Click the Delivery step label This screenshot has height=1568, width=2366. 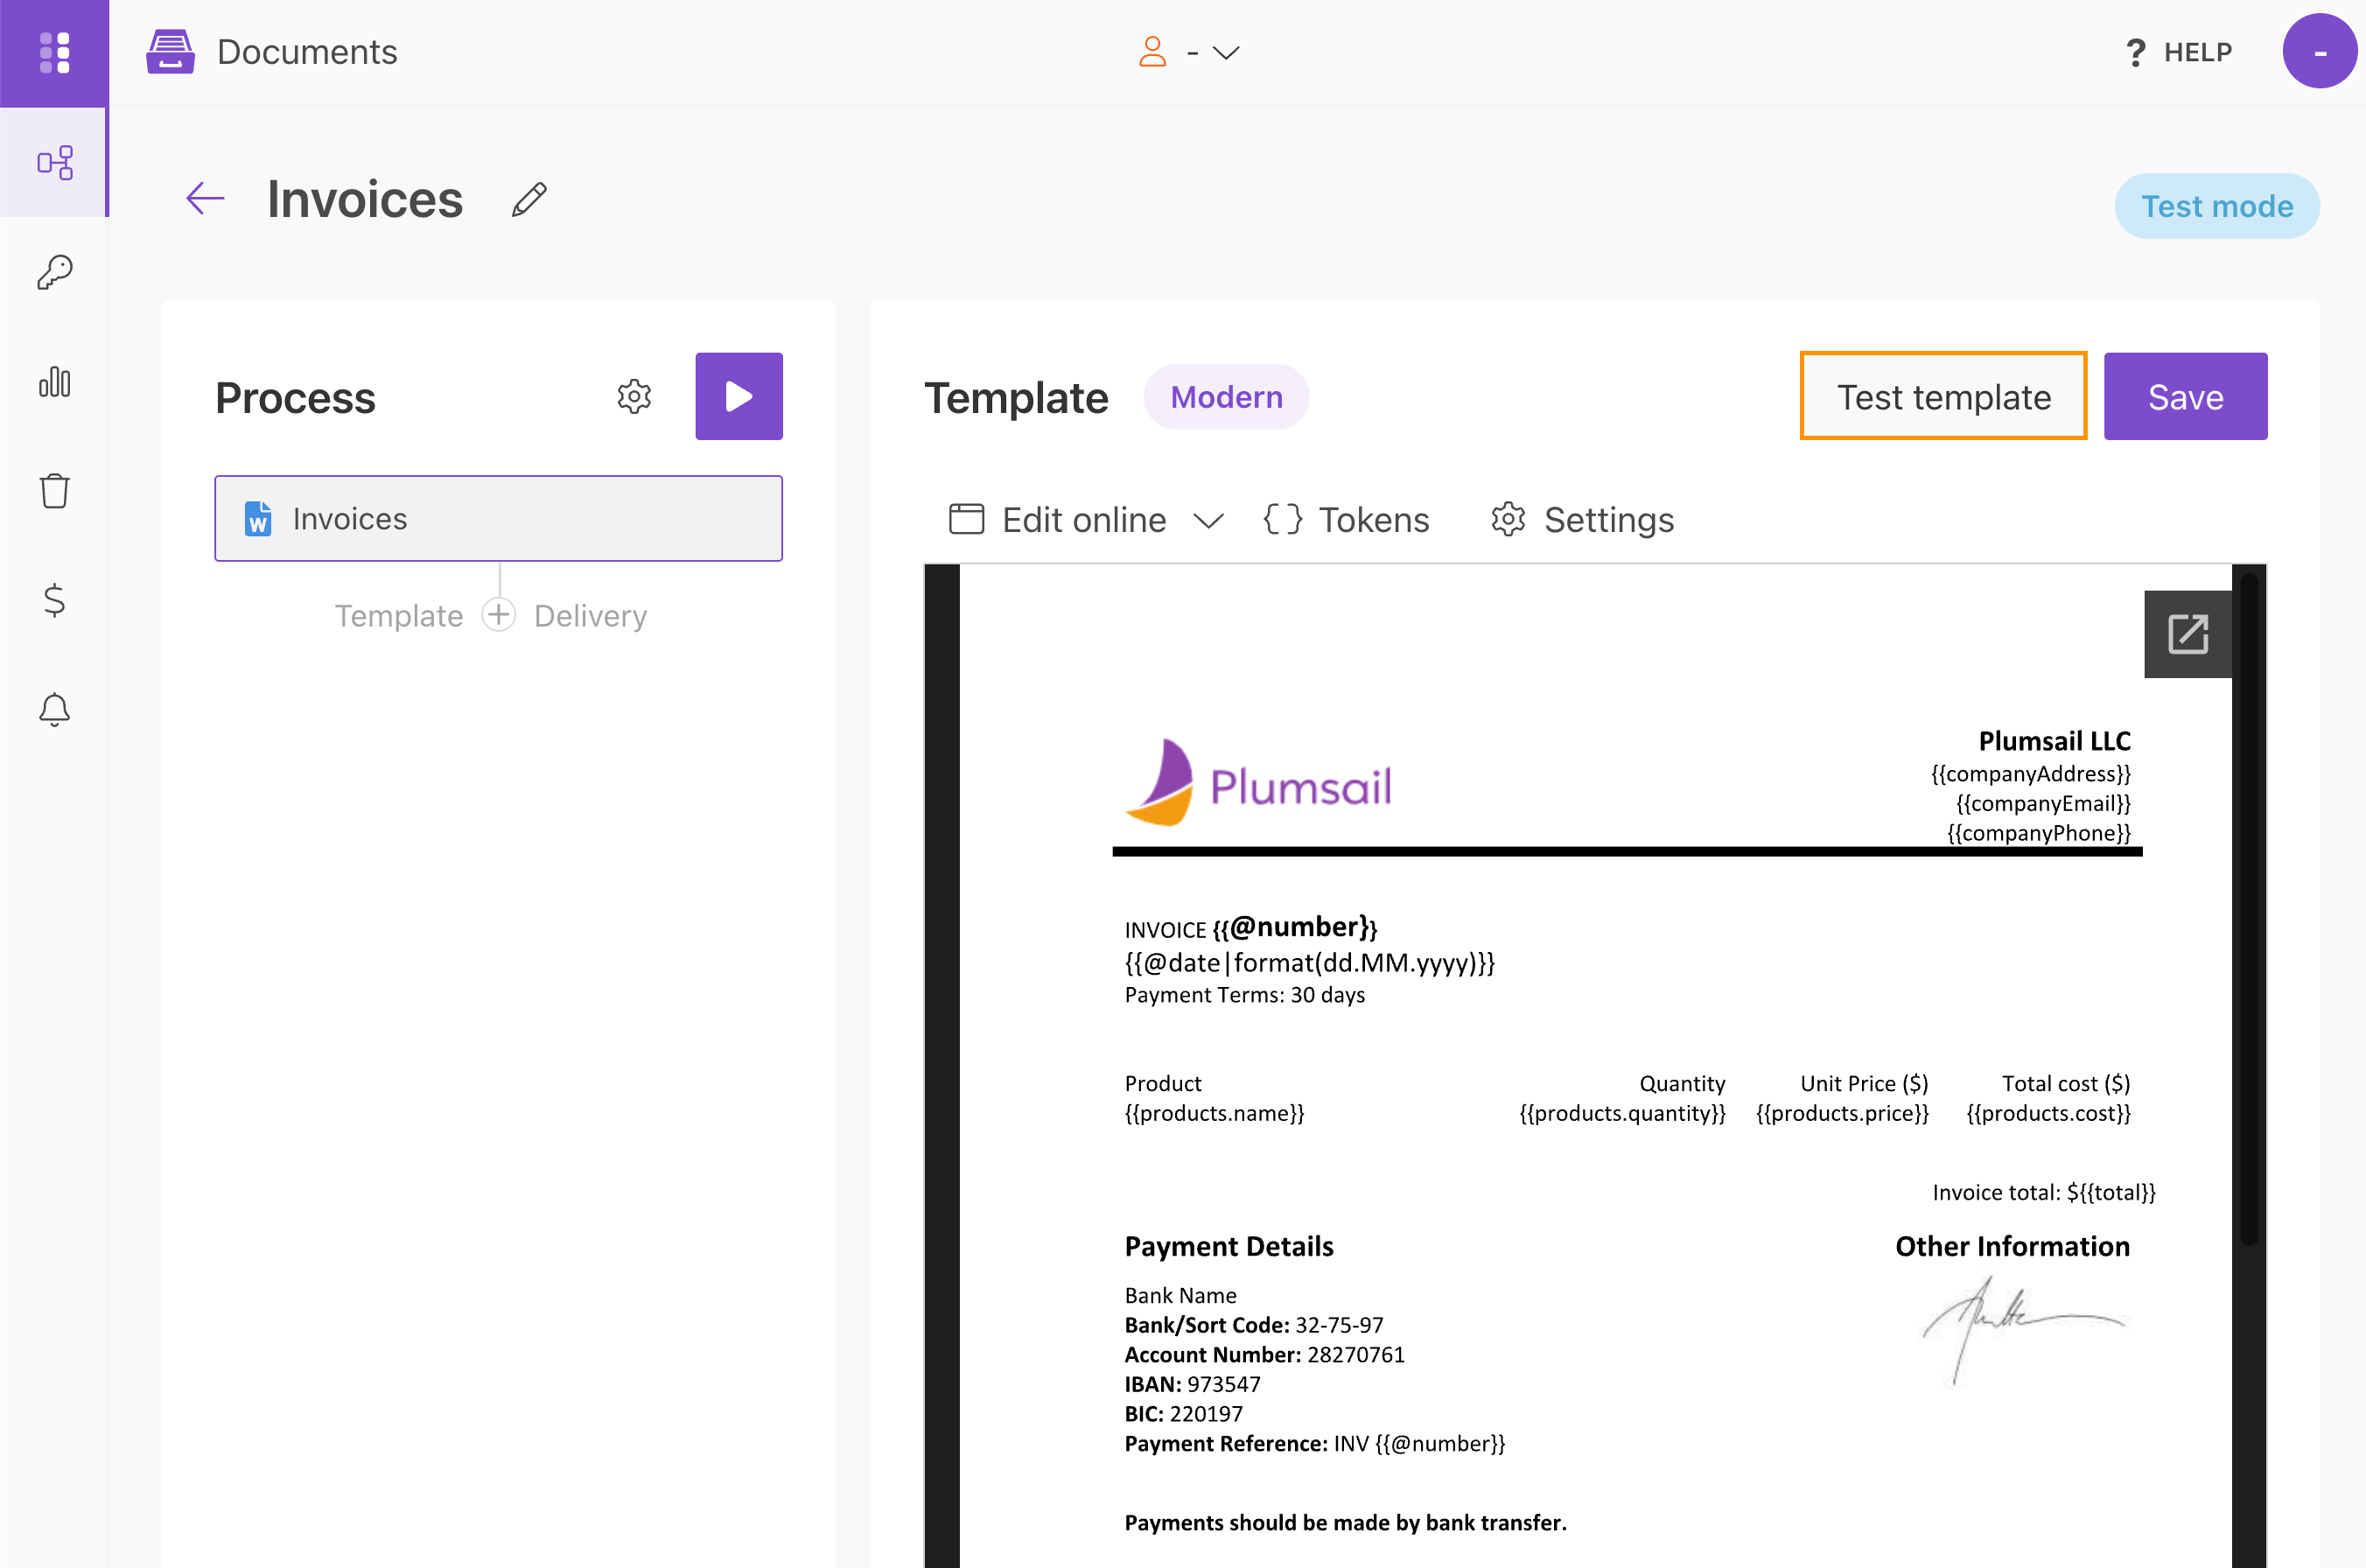[x=590, y=616]
